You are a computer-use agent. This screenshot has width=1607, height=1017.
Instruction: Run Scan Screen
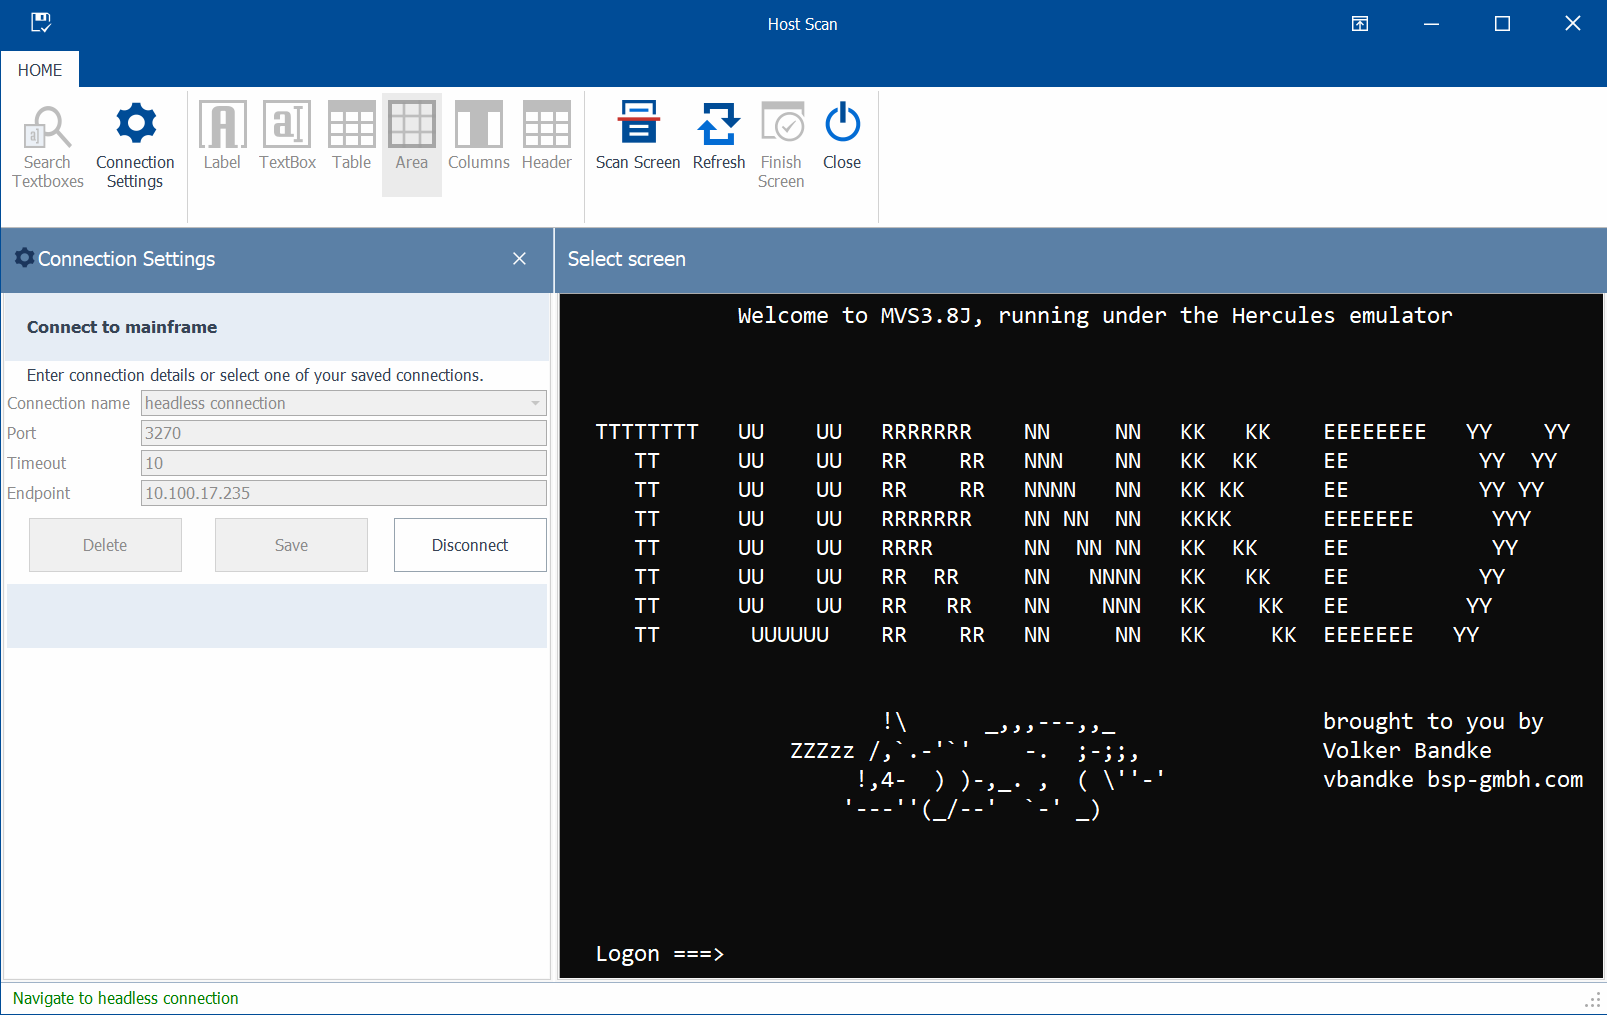click(638, 137)
